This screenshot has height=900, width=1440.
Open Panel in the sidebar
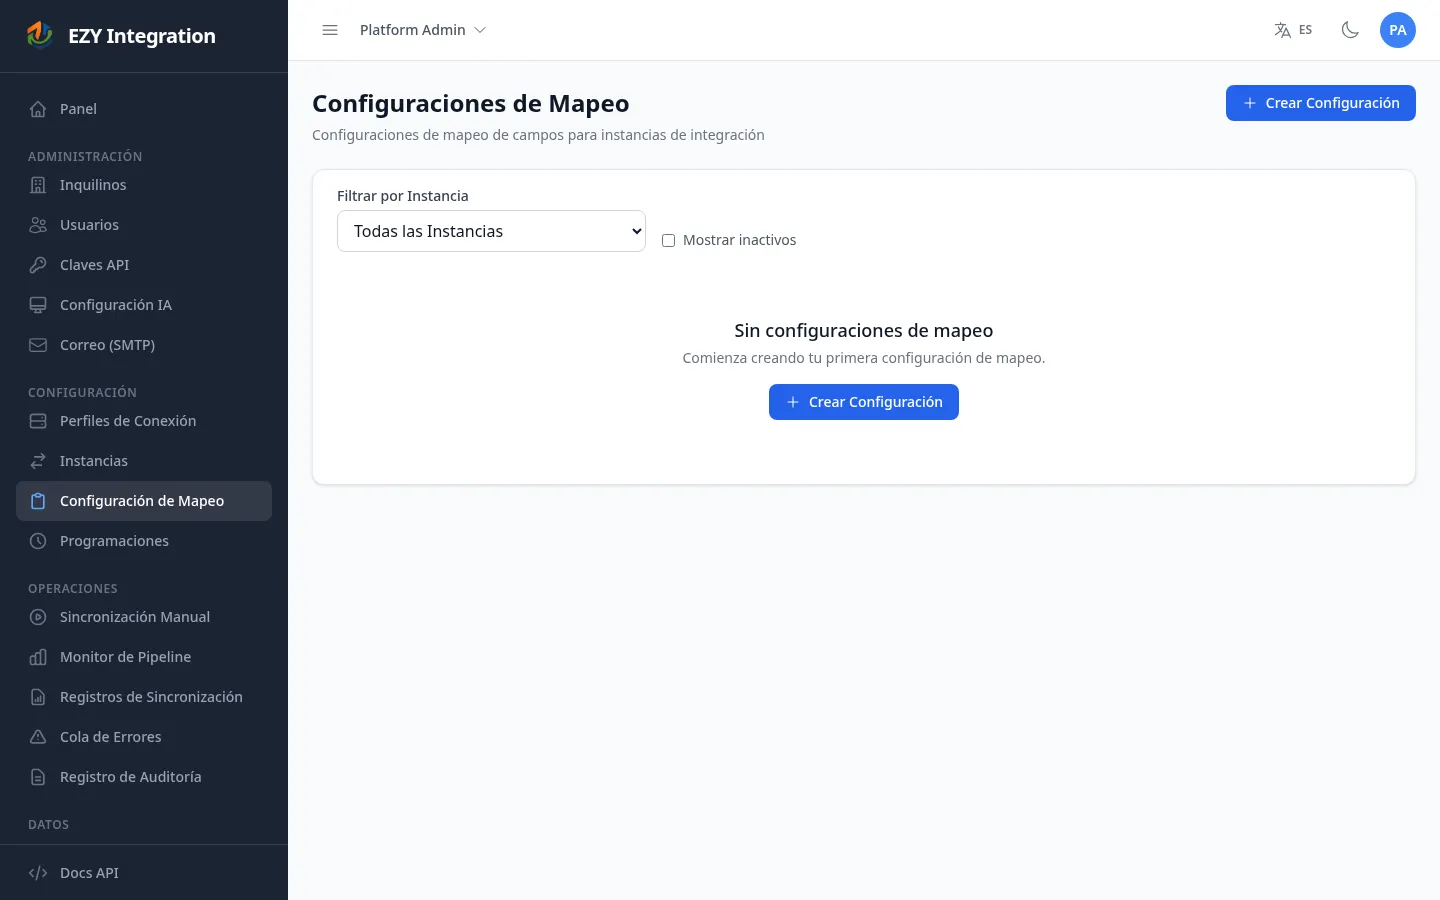point(144,109)
